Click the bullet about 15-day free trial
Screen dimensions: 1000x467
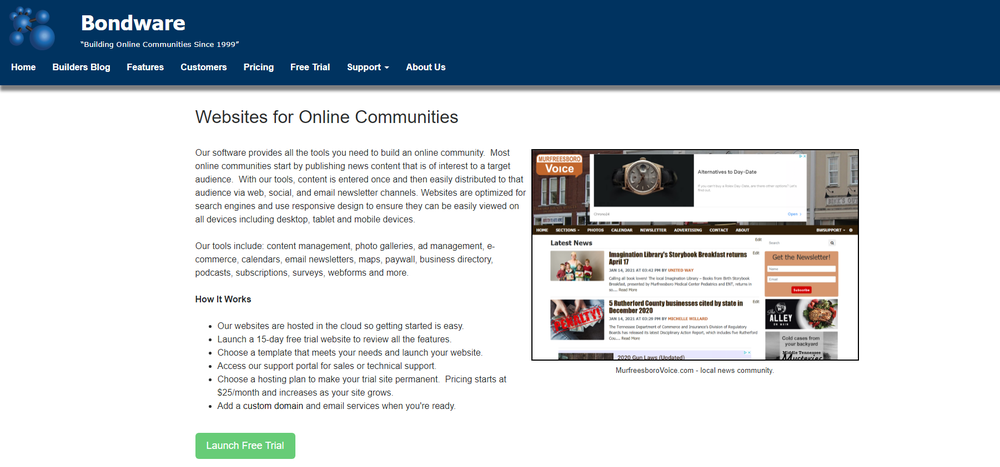click(x=334, y=339)
